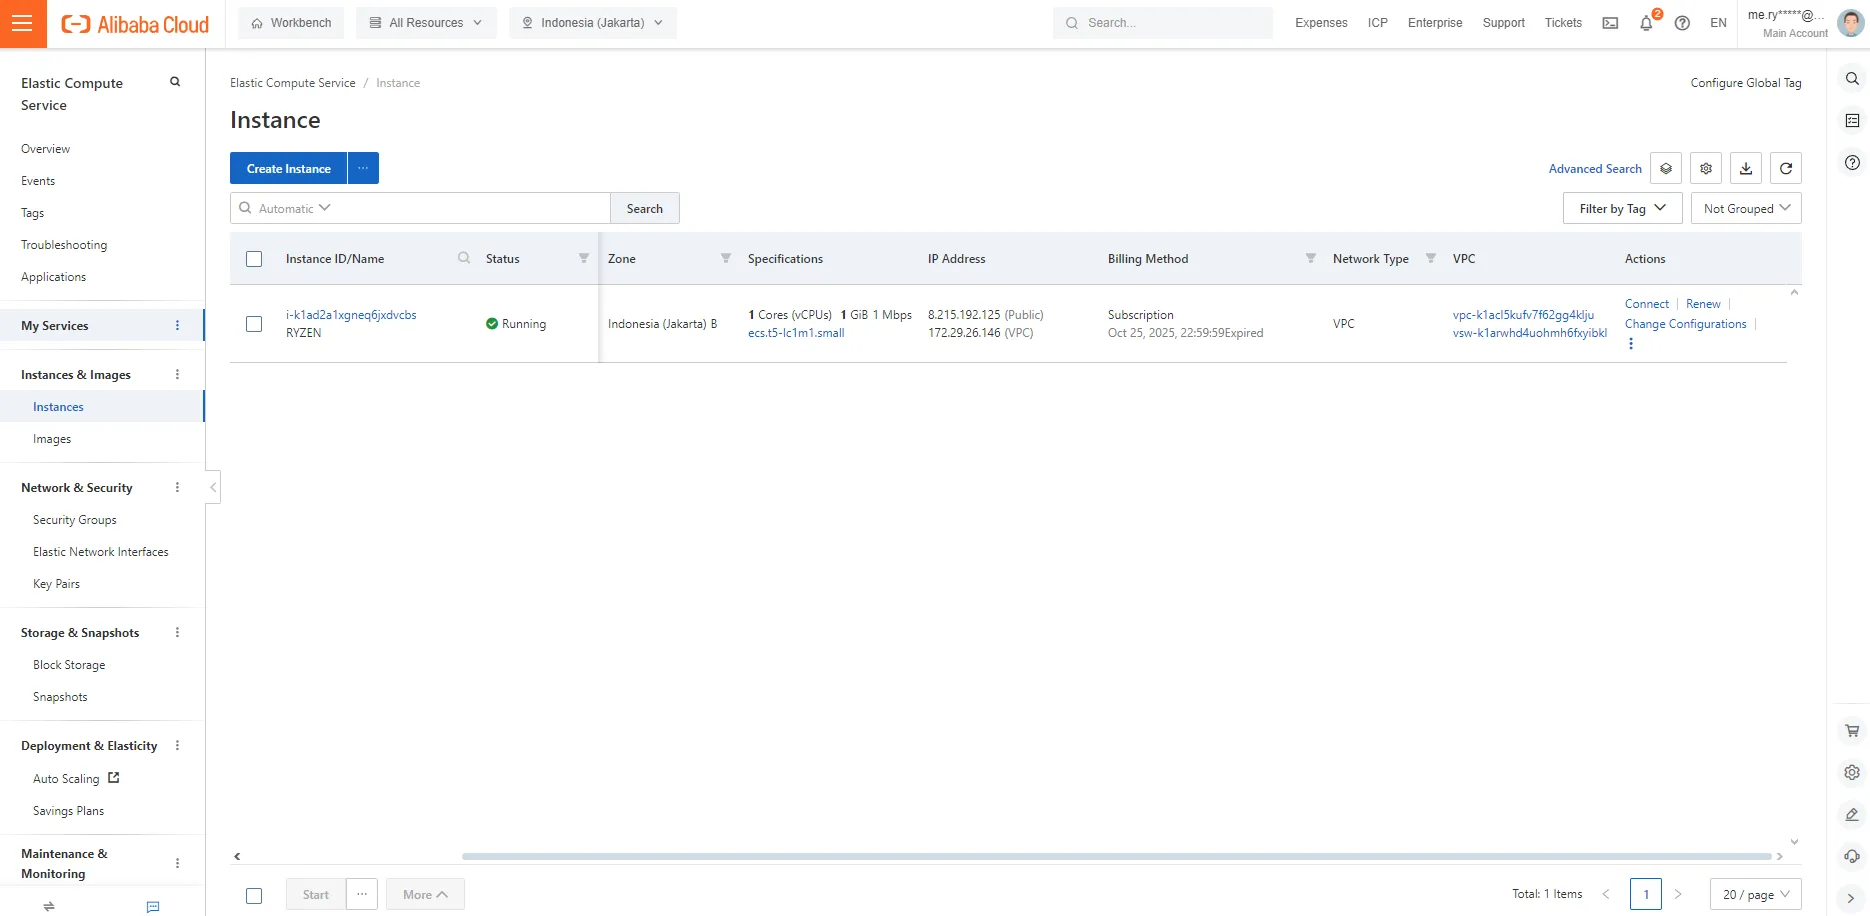Open the hamburger navigation menu

click(x=23, y=23)
